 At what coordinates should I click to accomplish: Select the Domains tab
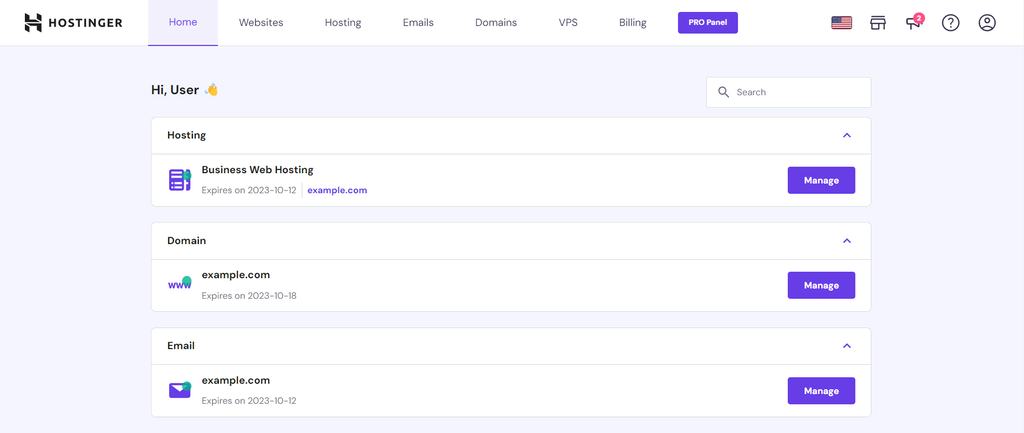(496, 23)
